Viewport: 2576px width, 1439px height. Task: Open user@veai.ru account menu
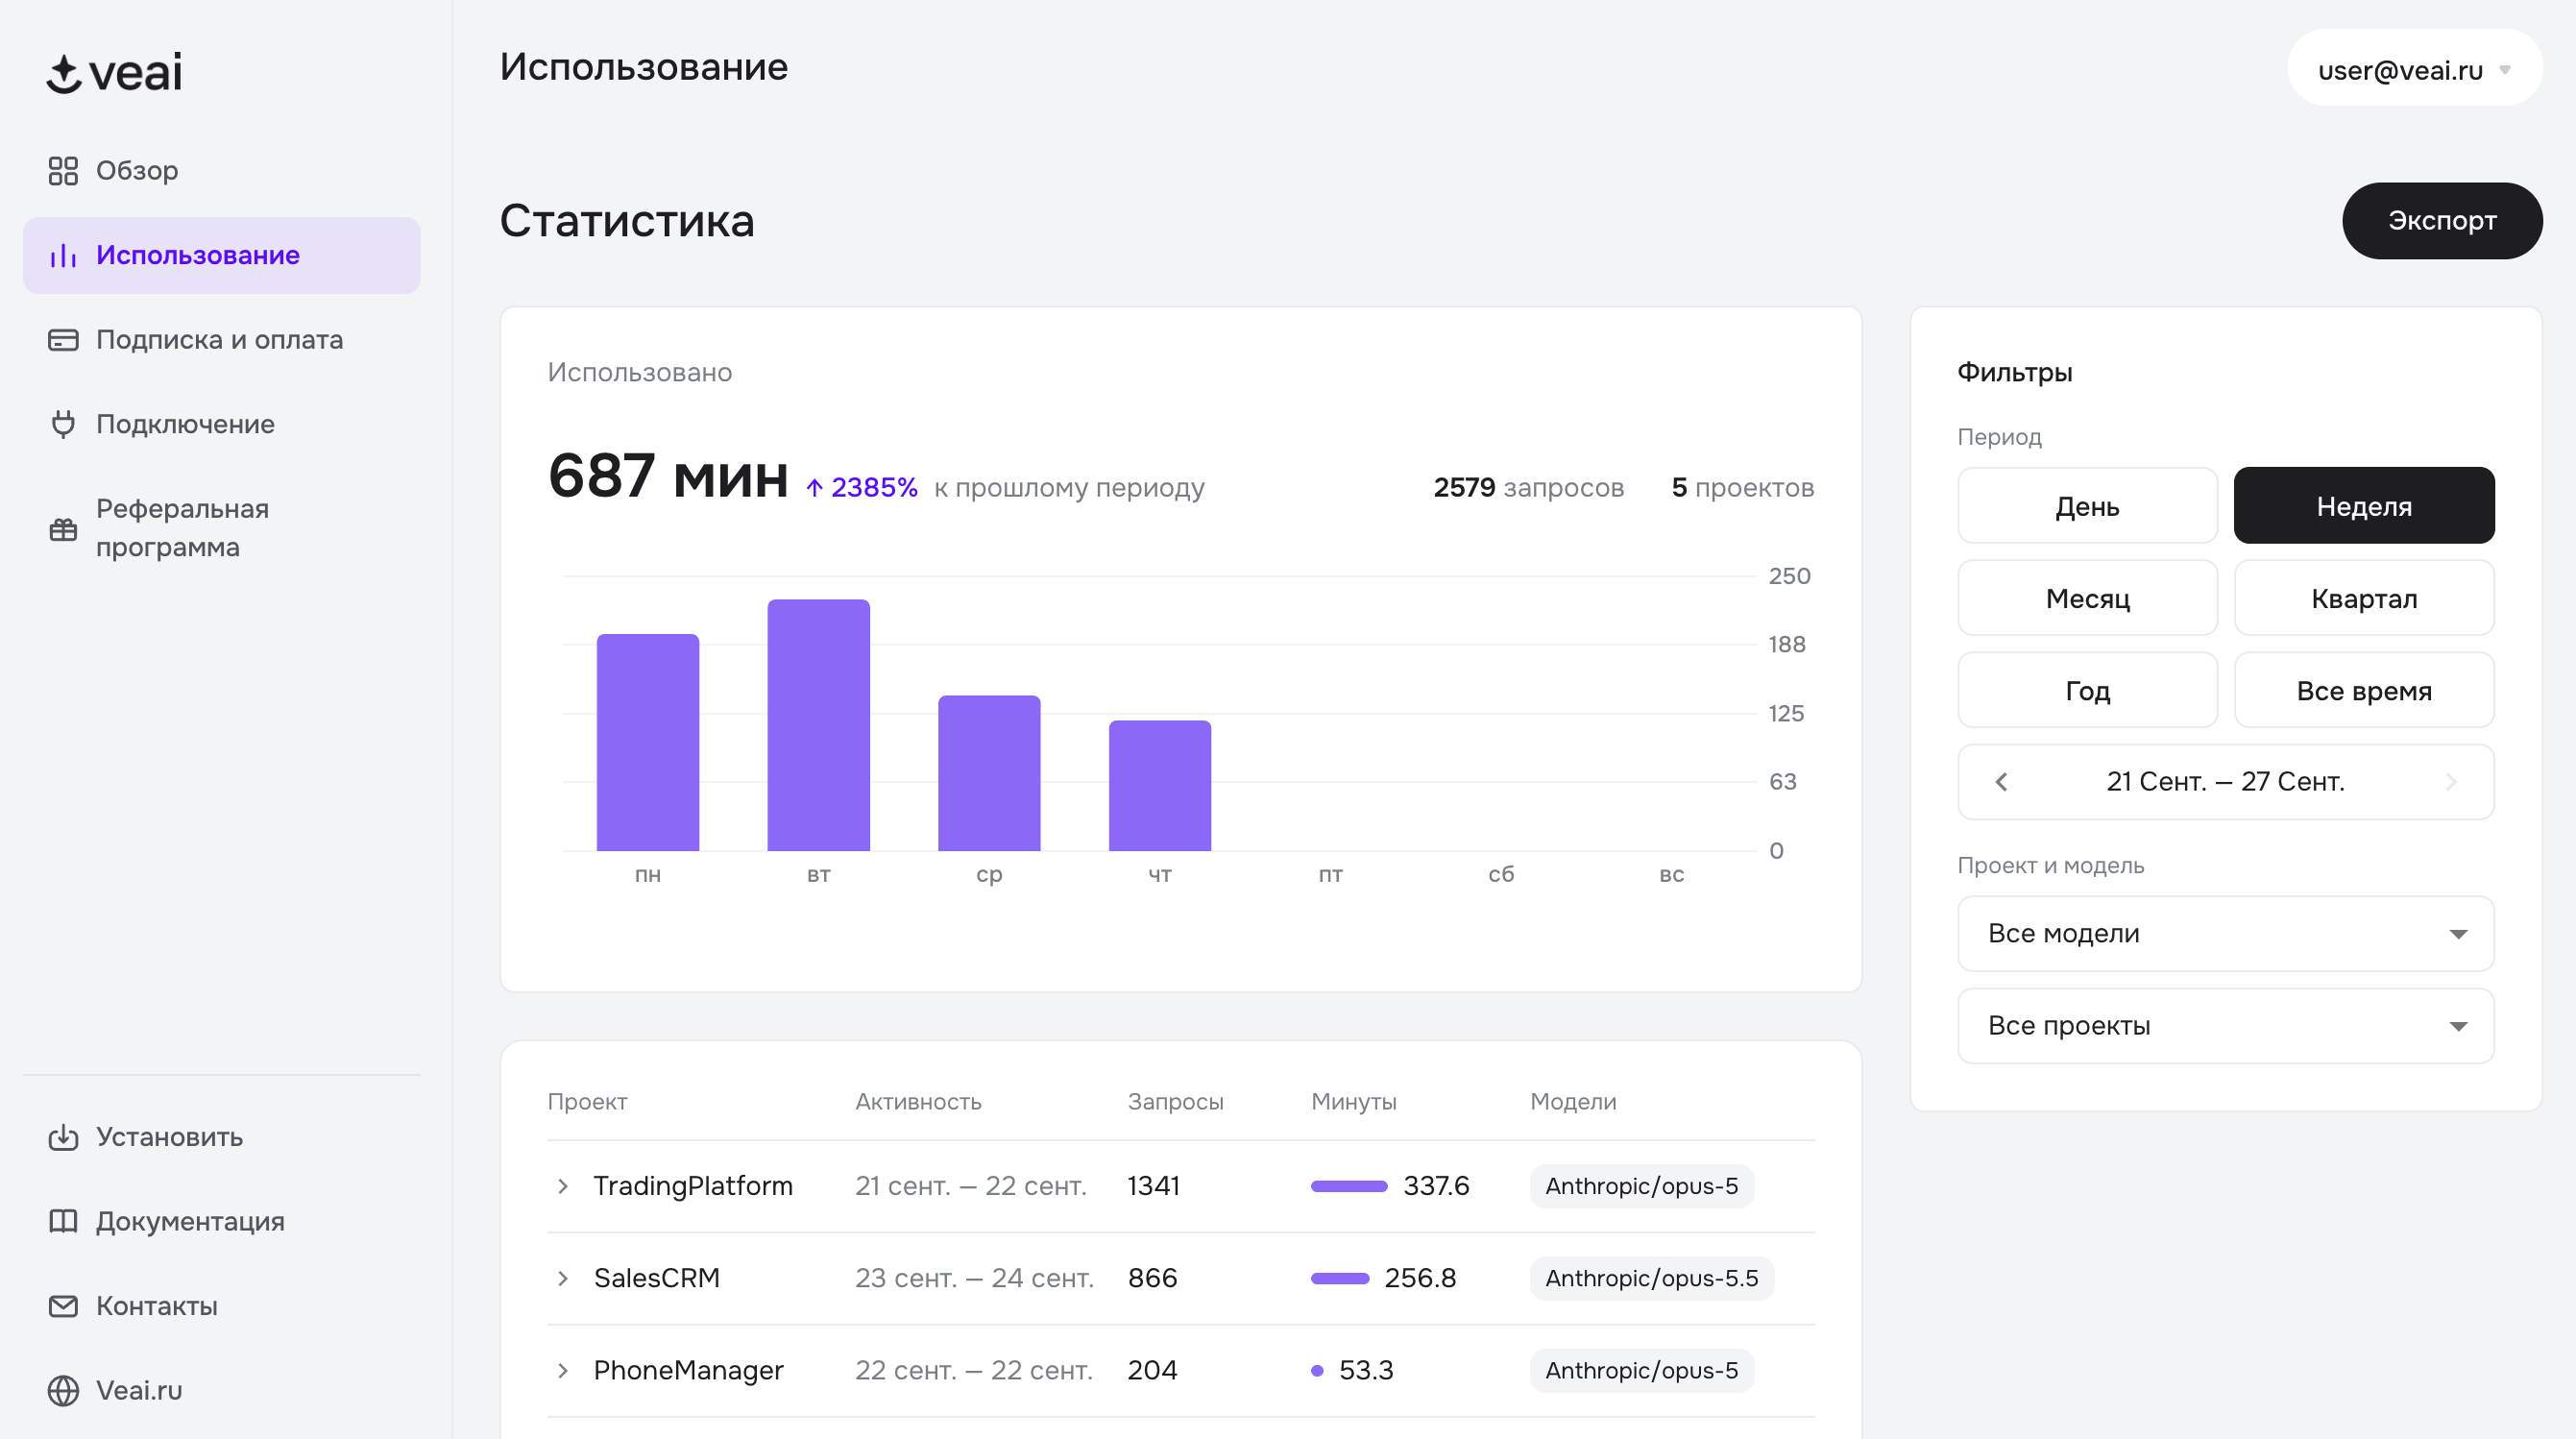(x=2414, y=69)
